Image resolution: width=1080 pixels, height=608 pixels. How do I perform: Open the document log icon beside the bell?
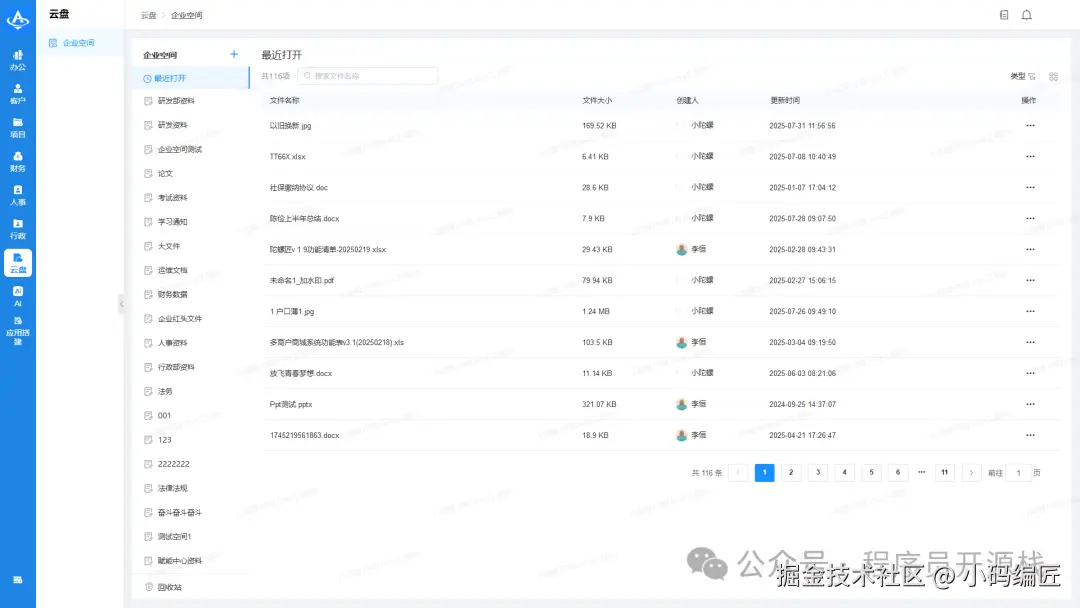point(1003,15)
